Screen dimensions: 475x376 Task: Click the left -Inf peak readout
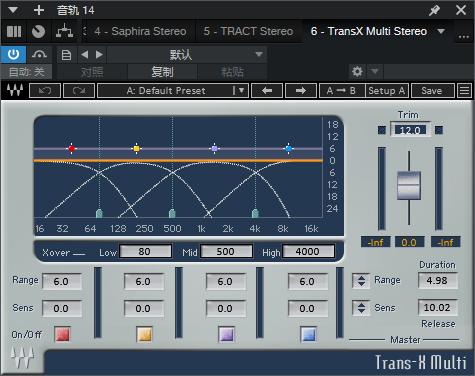pos(376,242)
